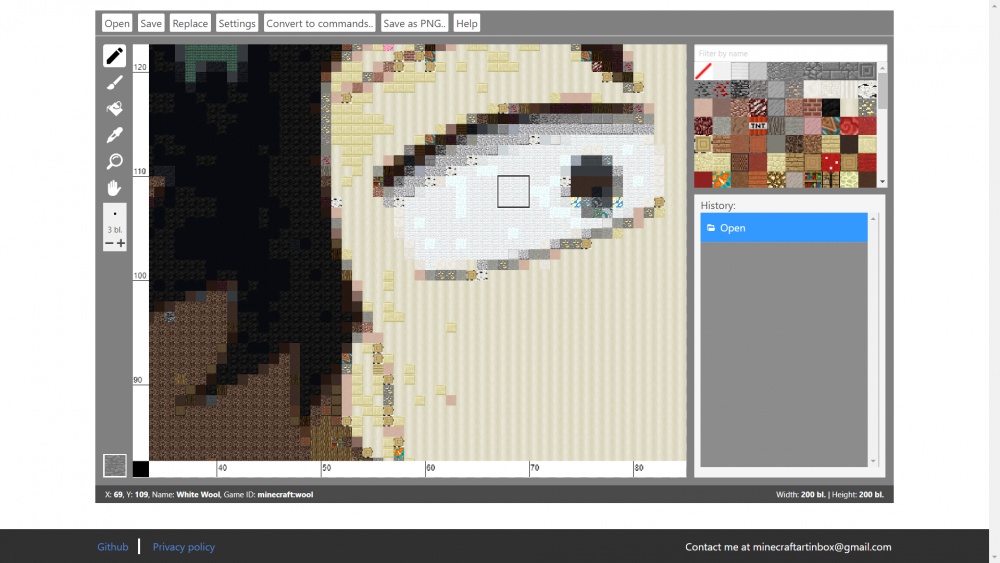Select the Hand pan tool
Viewport: 1000px width, 563px height.
115,187
